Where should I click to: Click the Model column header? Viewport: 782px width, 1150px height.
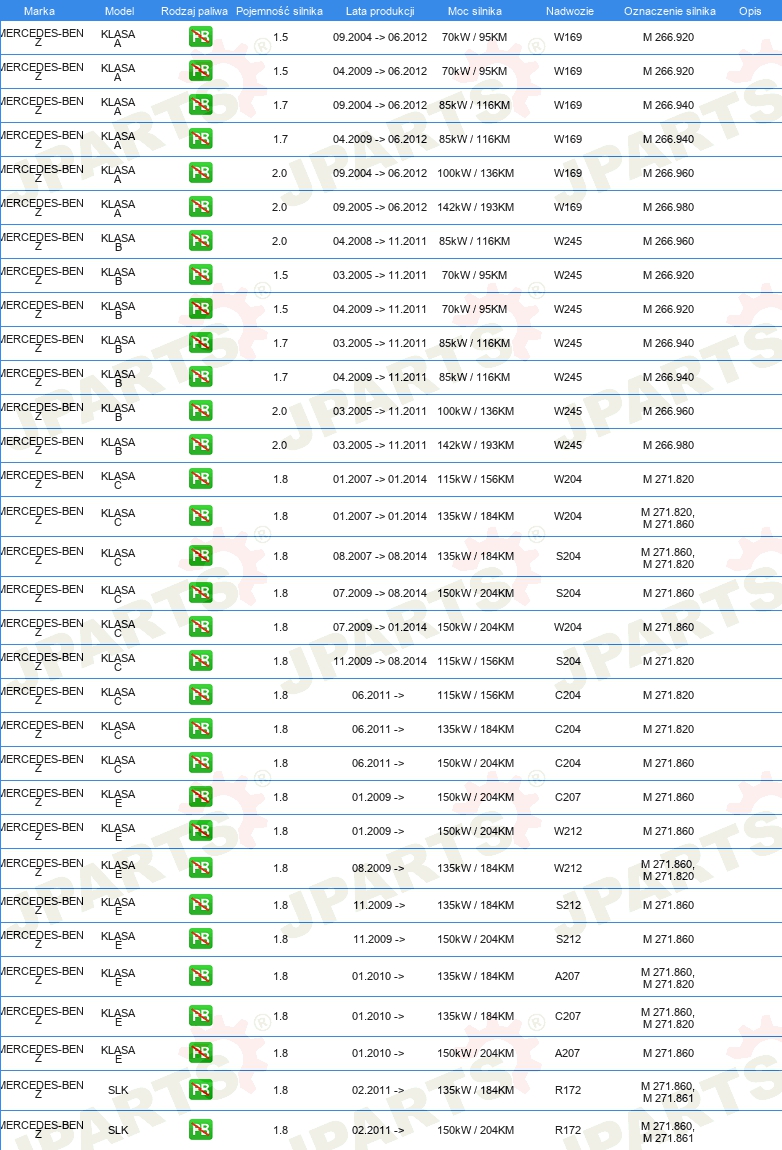(x=119, y=11)
